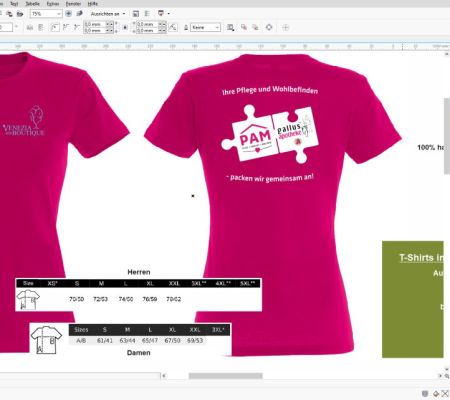Viewport: 450px width, 400px height.
Task: Click the icon left of the Keine dropdown
Action: pos(186,27)
